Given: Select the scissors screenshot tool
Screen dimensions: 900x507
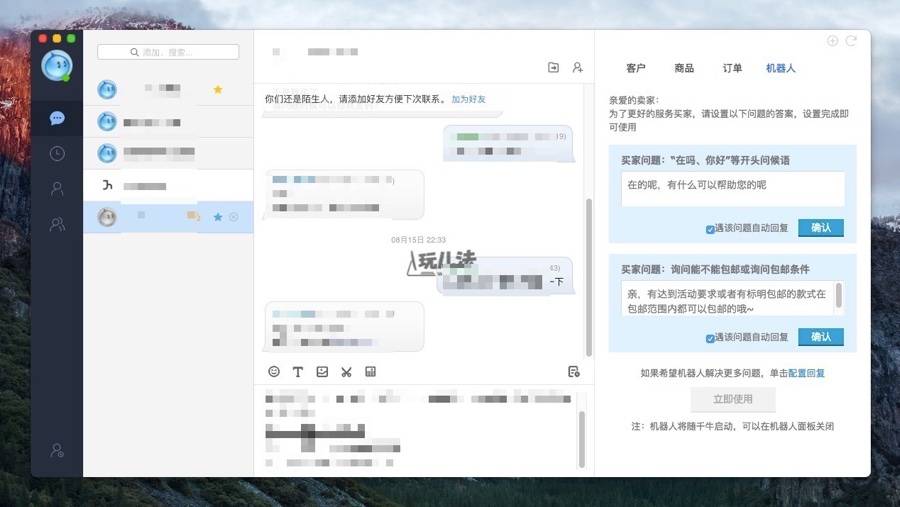Looking at the screenshot, I should click(x=346, y=372).
